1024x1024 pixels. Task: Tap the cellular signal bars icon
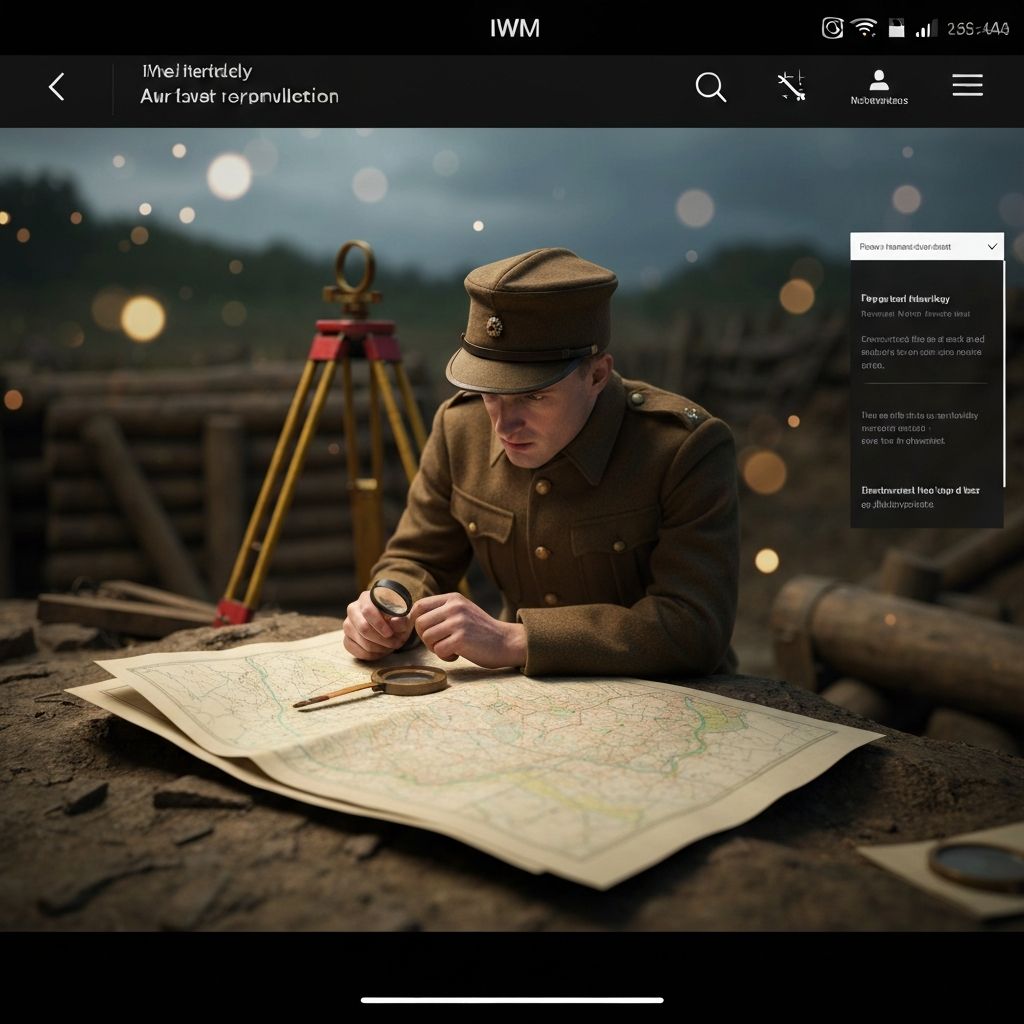[x=925, y=29]
